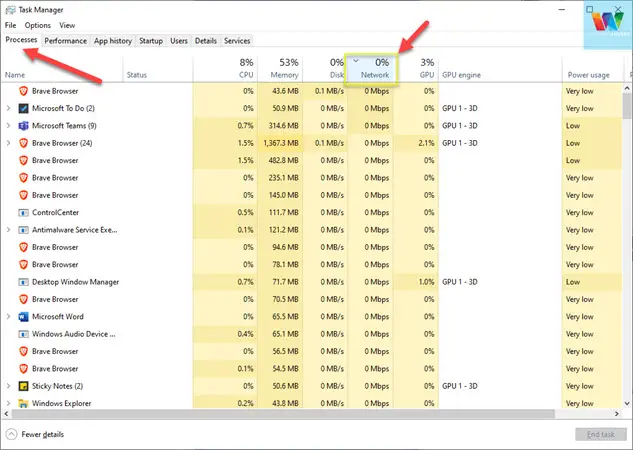Click the Brave icon in the 235.1 MB row
Screen dimensions: 633x450
tap(23, 178)
